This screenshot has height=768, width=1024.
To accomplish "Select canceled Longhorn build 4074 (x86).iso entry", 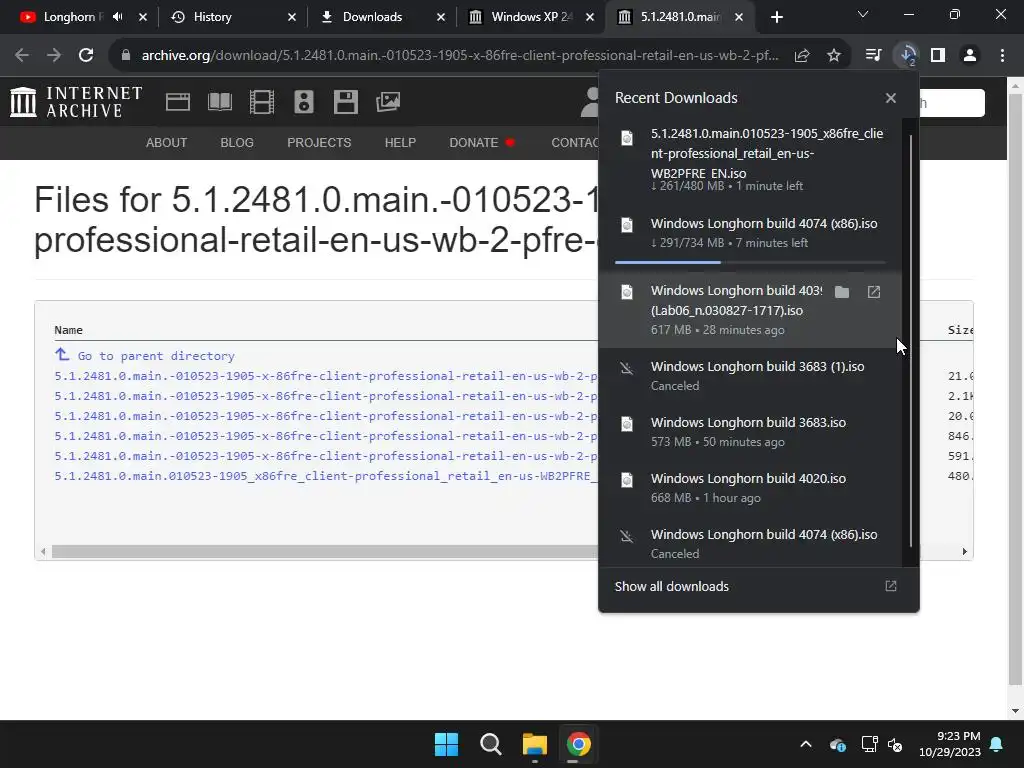I will click(x=751, y=543).
